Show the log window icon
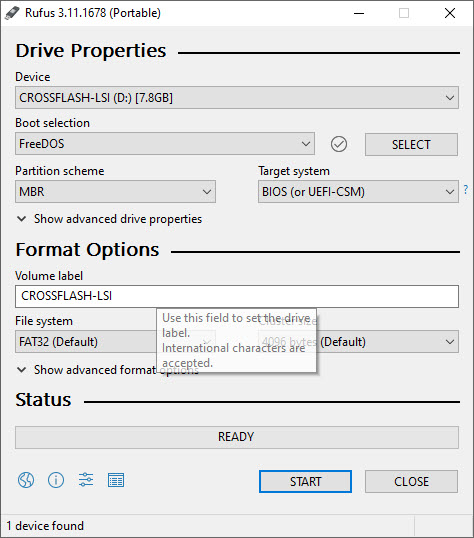Viewport: 474px width, 538px height. (x=116, y=480)
